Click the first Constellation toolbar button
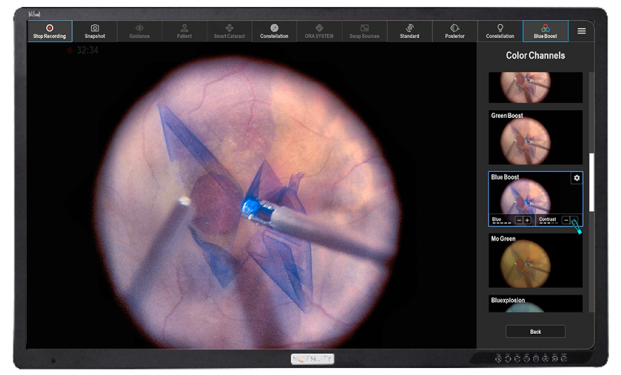The height and width of the screenshot is (375, 621). (274, 31)
